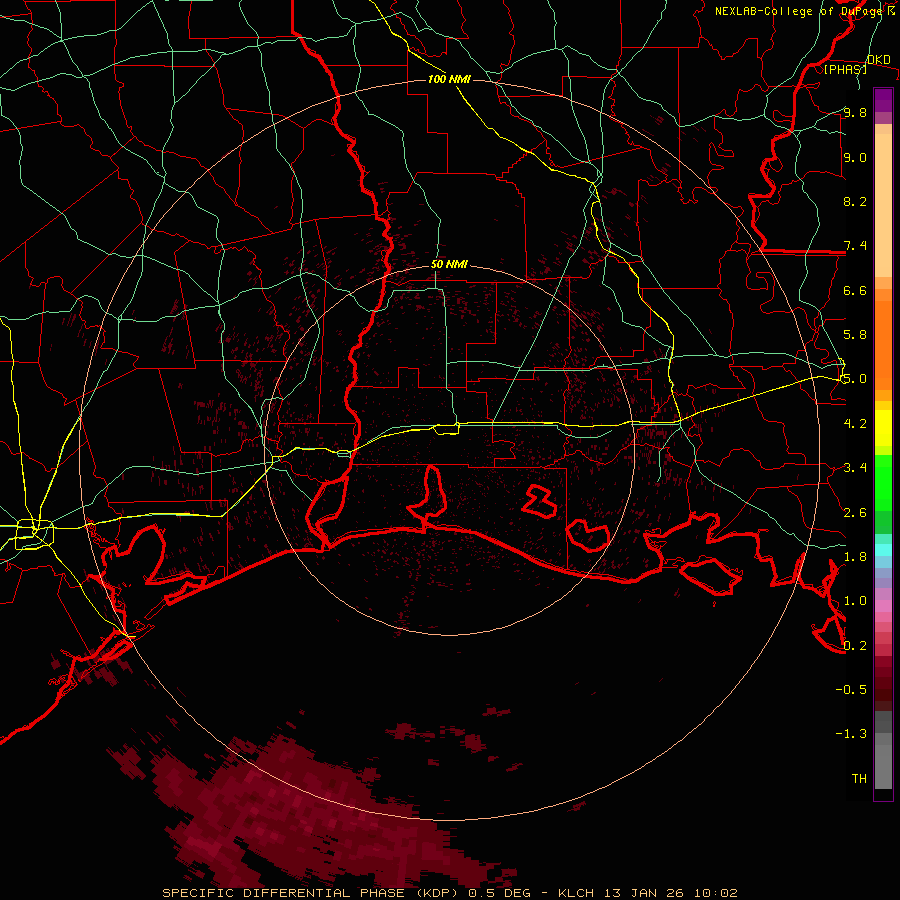Click the 'TH' threshold legend label
Screen dimensions: 900x900
click(x=859, y=779)
